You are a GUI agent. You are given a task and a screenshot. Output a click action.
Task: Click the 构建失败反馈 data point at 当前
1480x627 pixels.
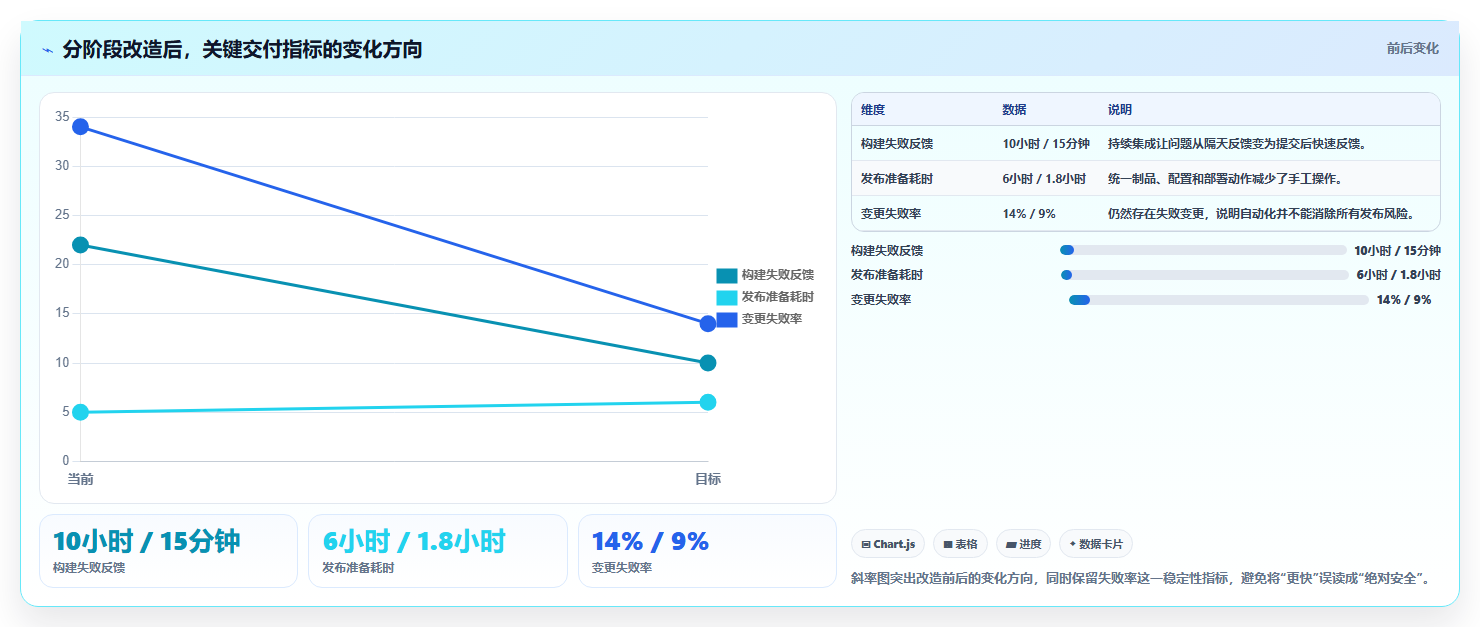(x=81, y=245)
